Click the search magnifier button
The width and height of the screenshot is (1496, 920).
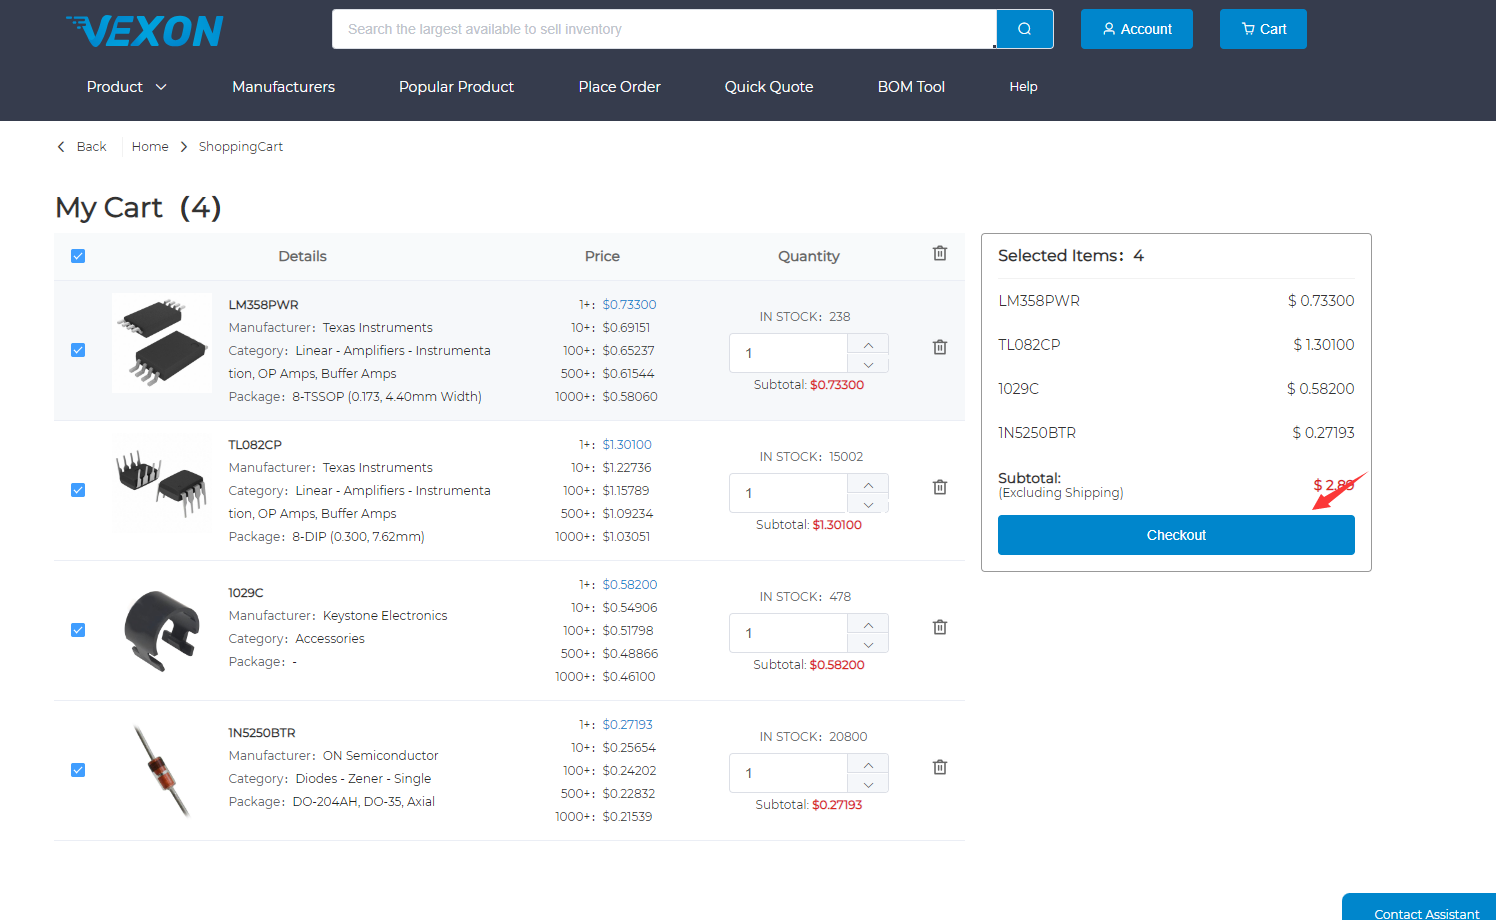click(x=1025, y=29)
